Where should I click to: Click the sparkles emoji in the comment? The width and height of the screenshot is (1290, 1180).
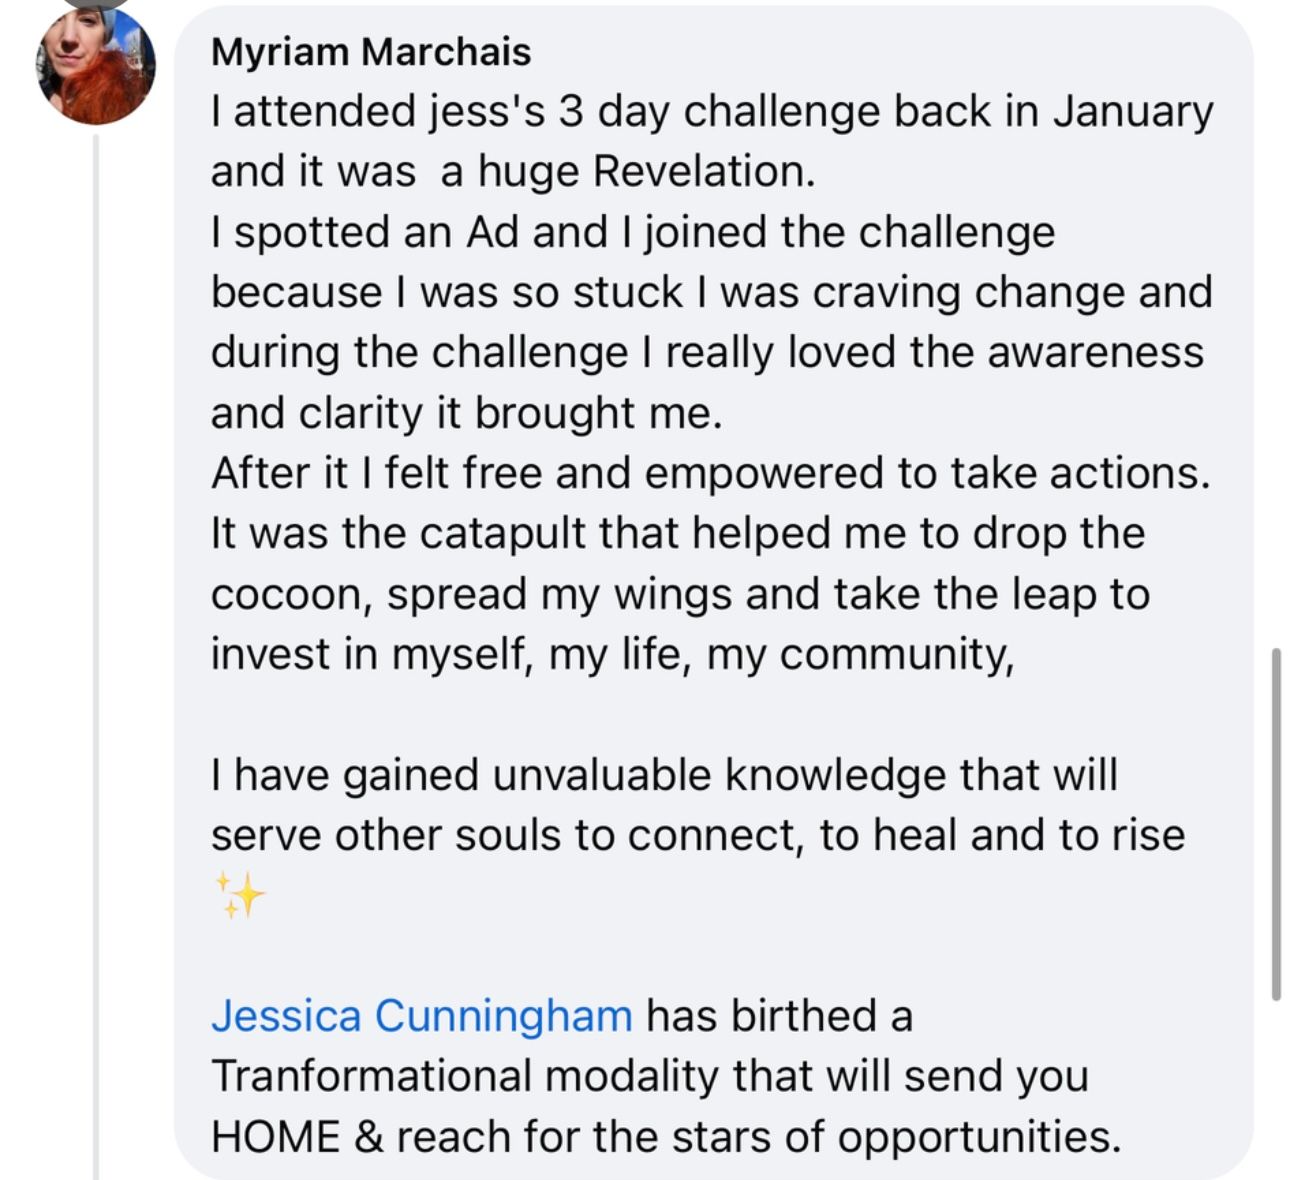coord(240,894)
